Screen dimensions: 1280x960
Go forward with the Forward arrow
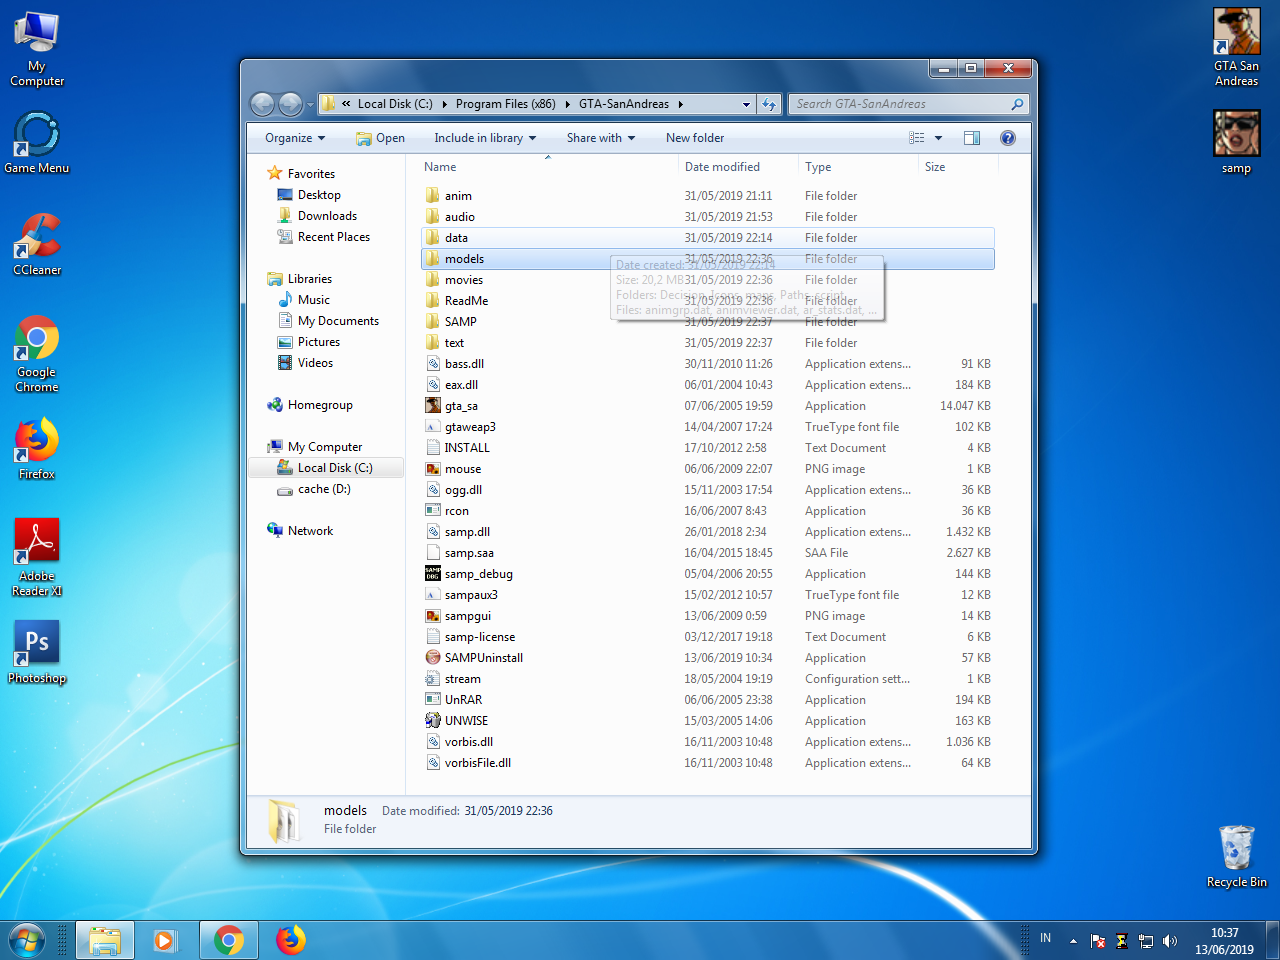(290, 104)
